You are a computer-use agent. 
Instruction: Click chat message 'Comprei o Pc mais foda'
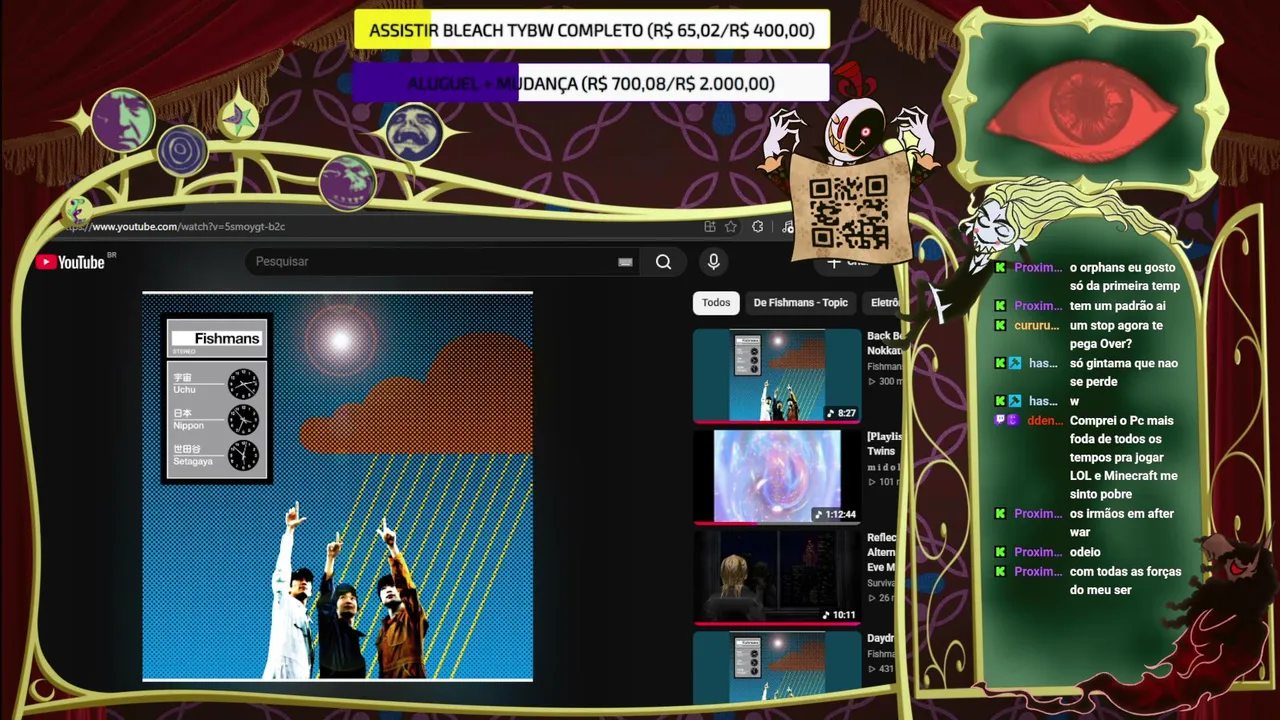1124,457
